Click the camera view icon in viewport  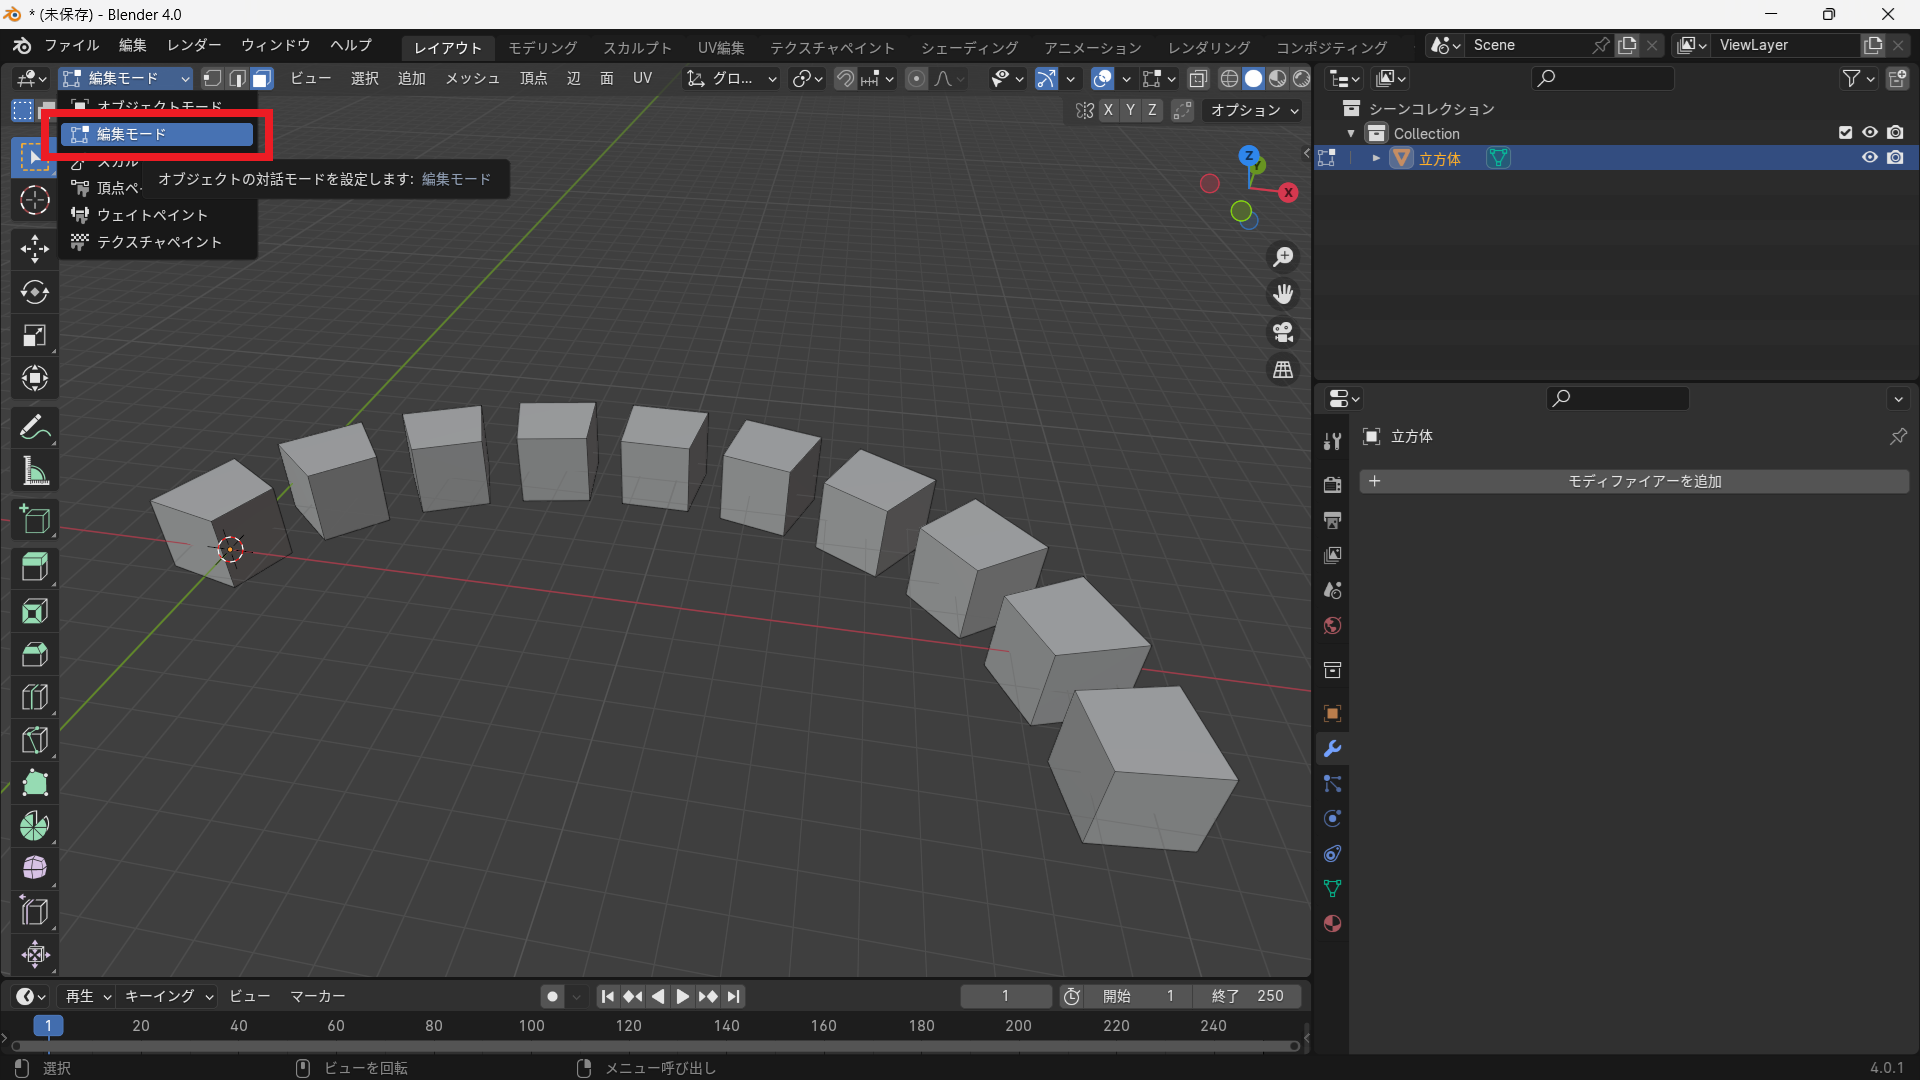point(1283,332)
